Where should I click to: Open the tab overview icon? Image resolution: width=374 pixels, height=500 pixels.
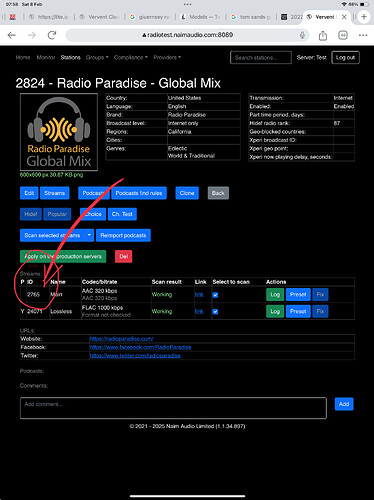click(x=343, y=35)
